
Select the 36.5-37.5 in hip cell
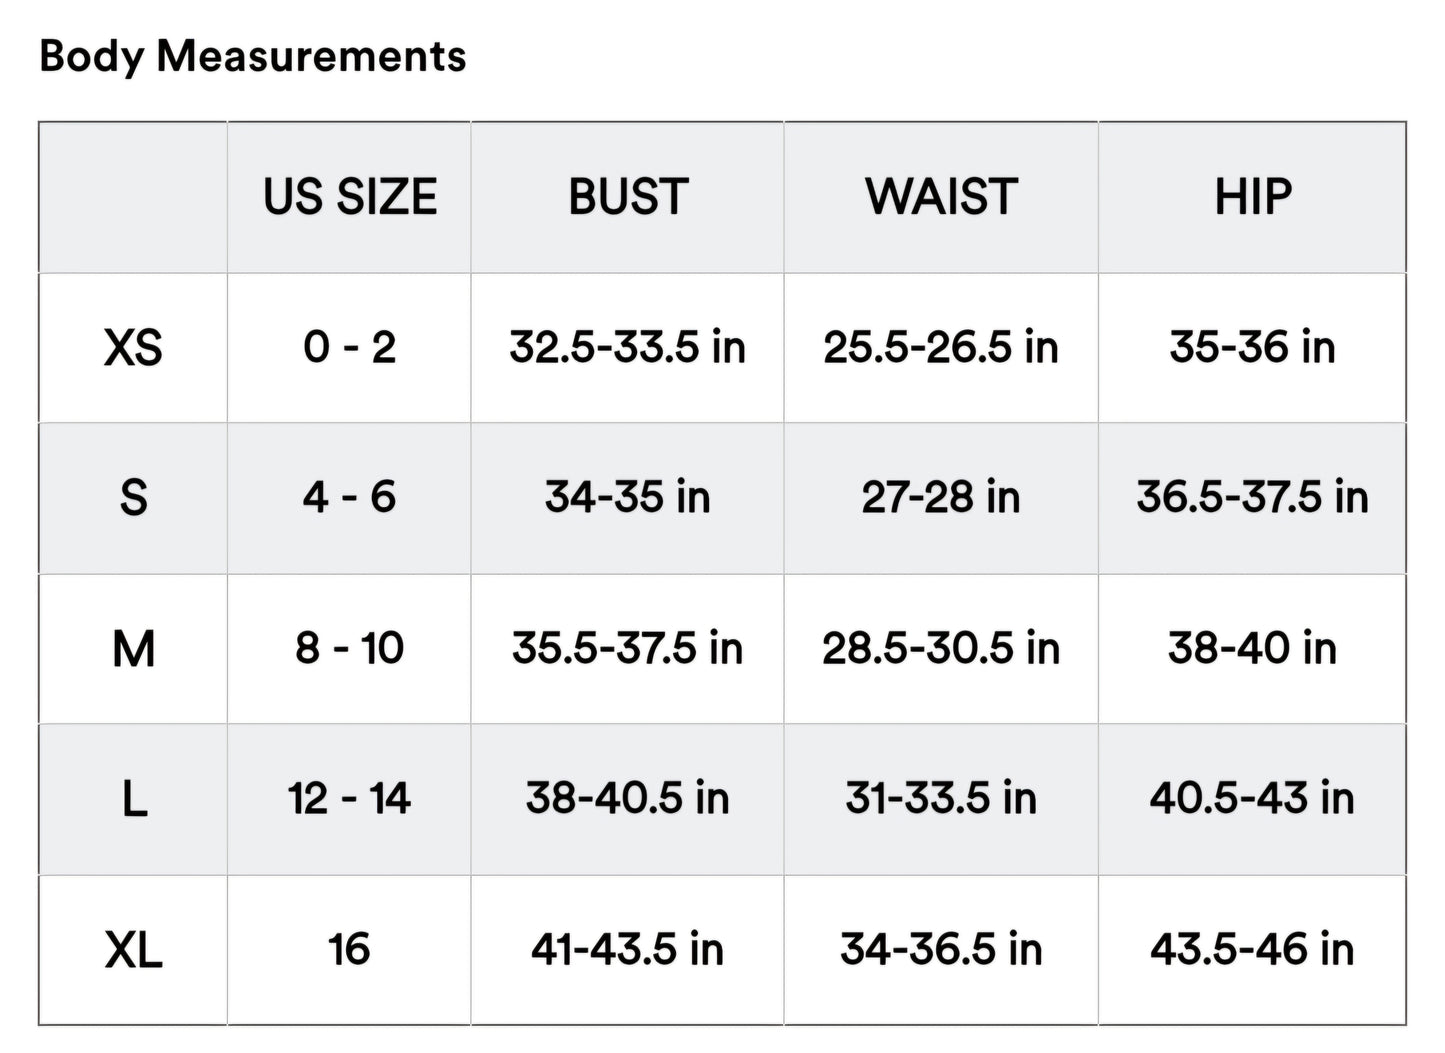point(1252,498)
